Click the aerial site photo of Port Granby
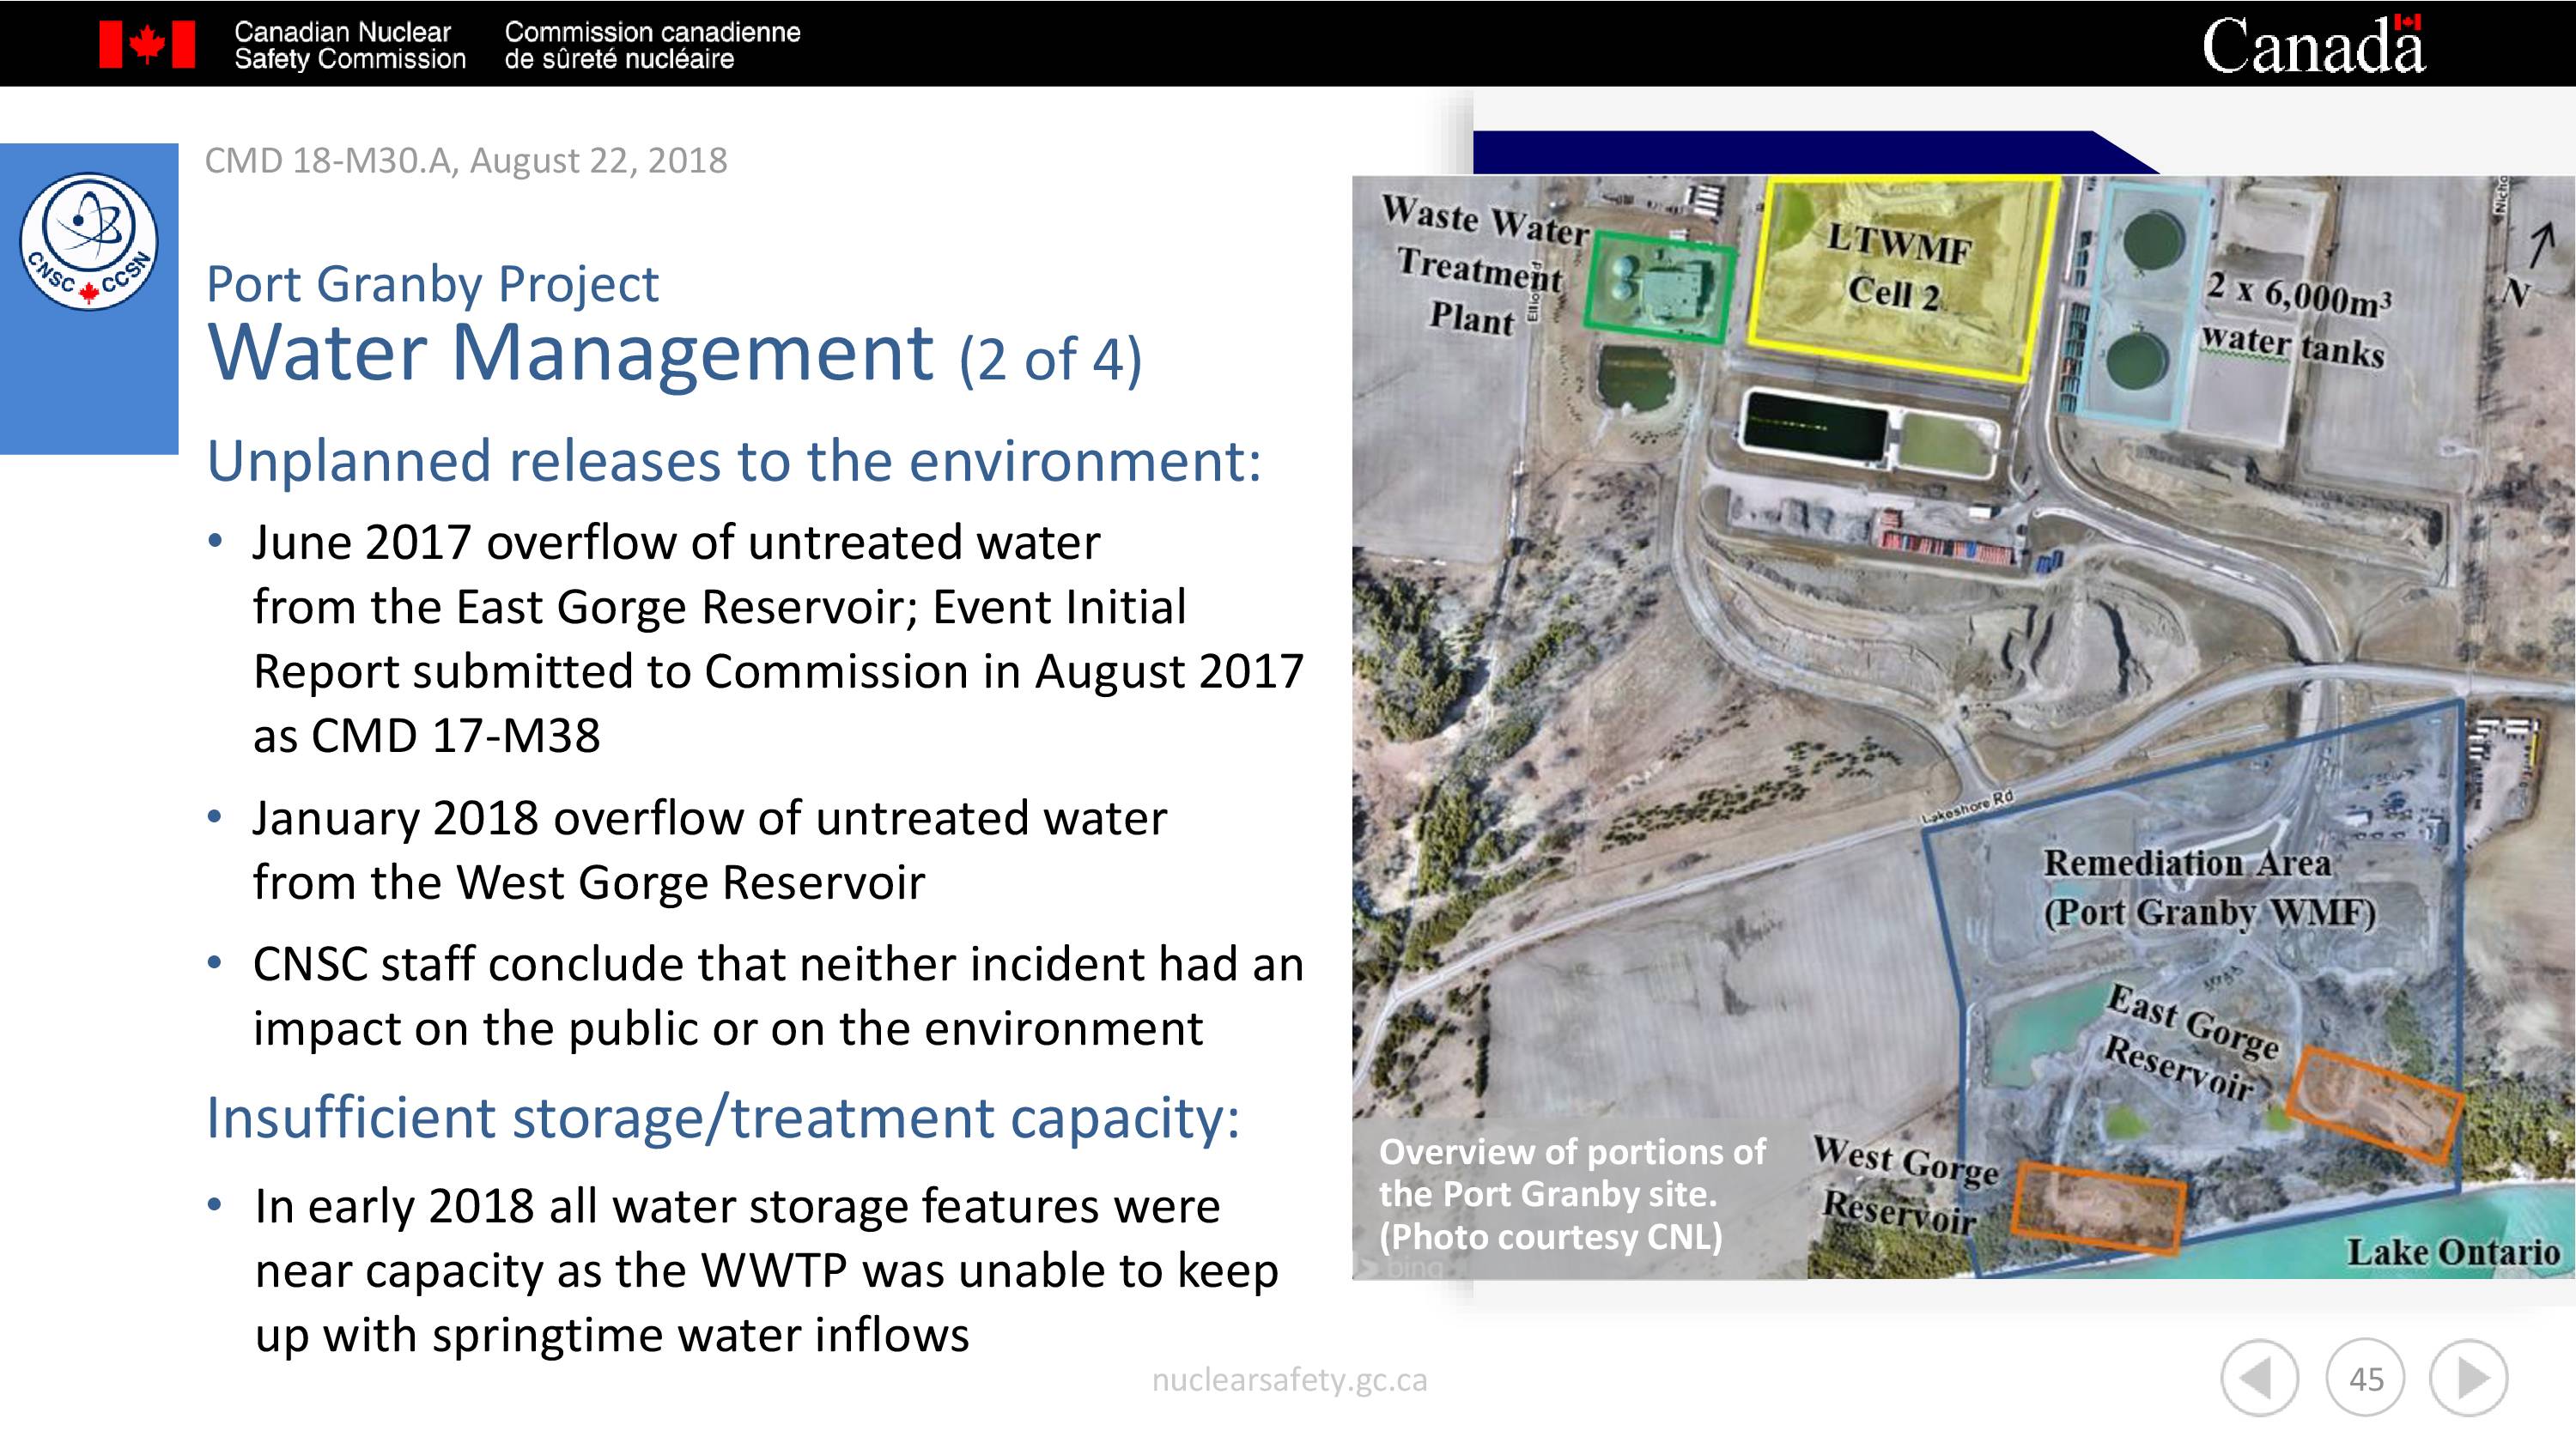 click(x=1963, y=727)
